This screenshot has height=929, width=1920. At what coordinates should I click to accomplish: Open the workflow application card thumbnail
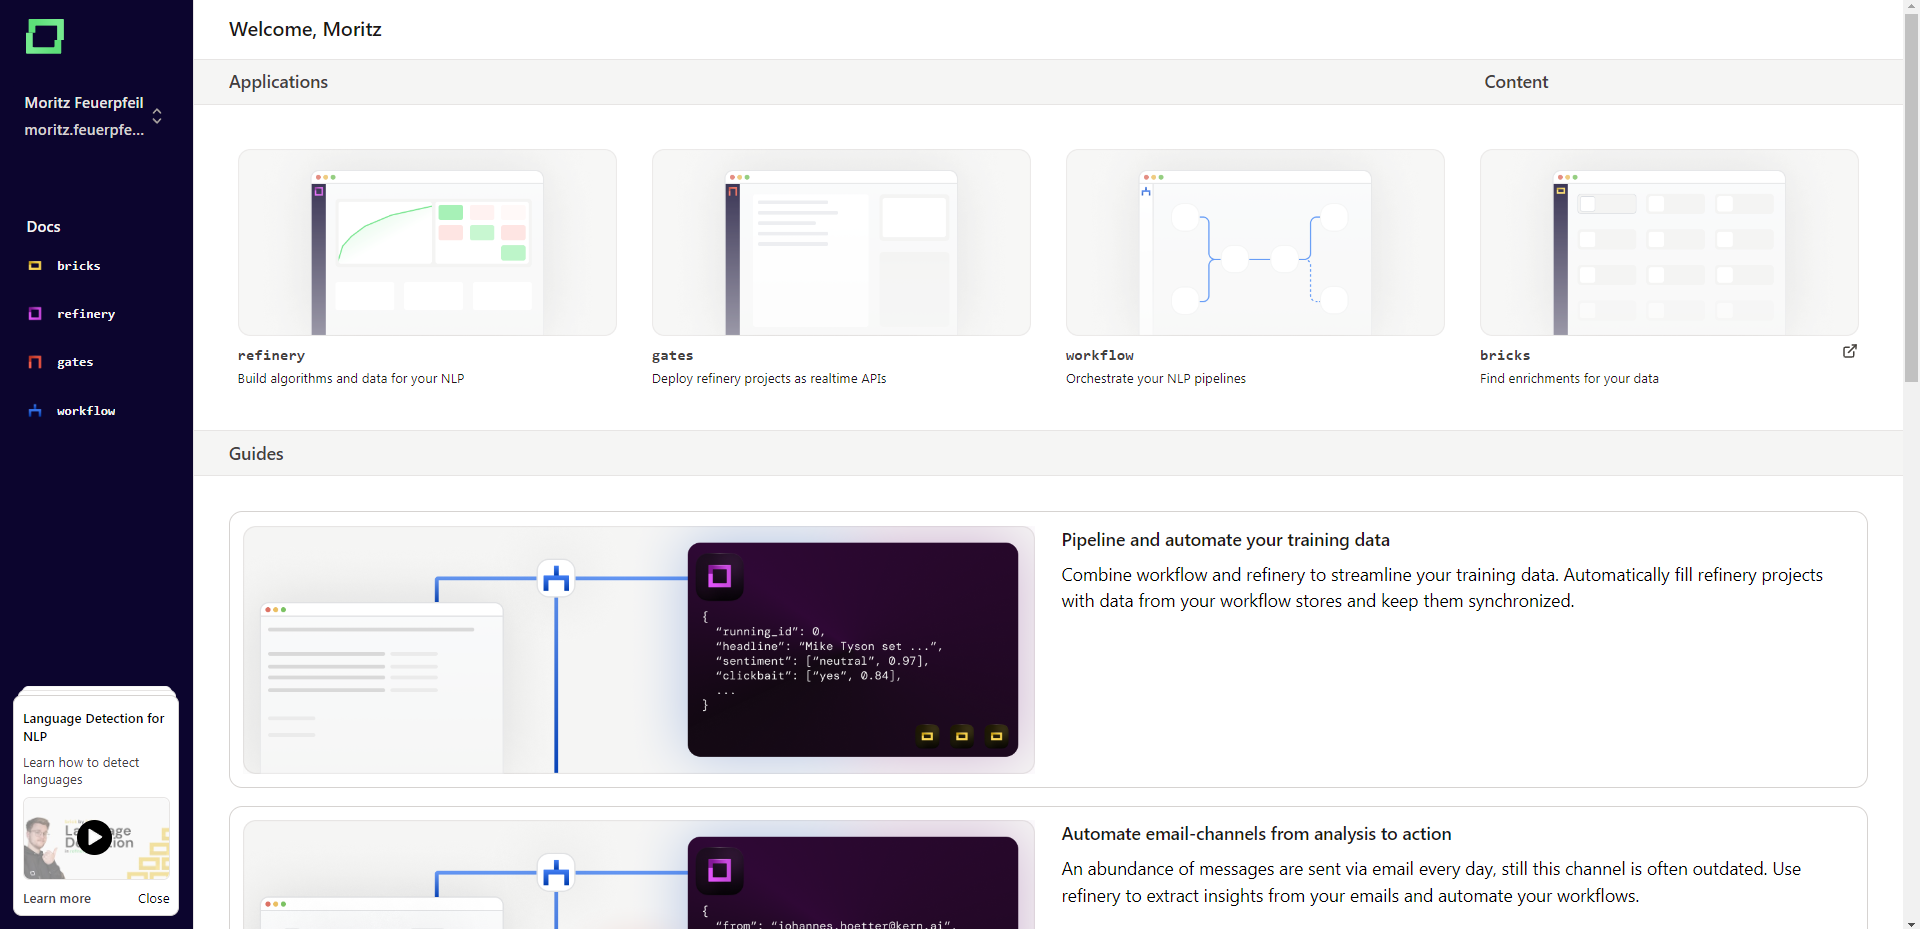pos(1255,242)
